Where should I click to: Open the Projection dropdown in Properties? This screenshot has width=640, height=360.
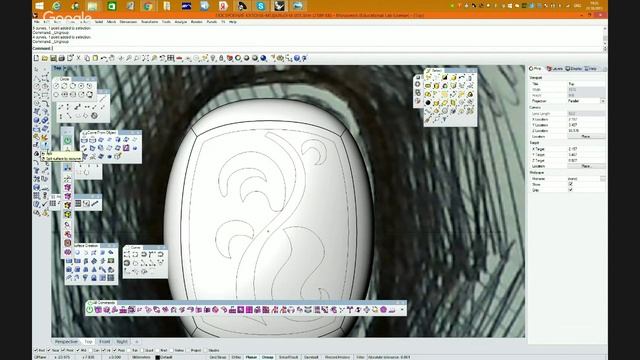coord(602,101)
